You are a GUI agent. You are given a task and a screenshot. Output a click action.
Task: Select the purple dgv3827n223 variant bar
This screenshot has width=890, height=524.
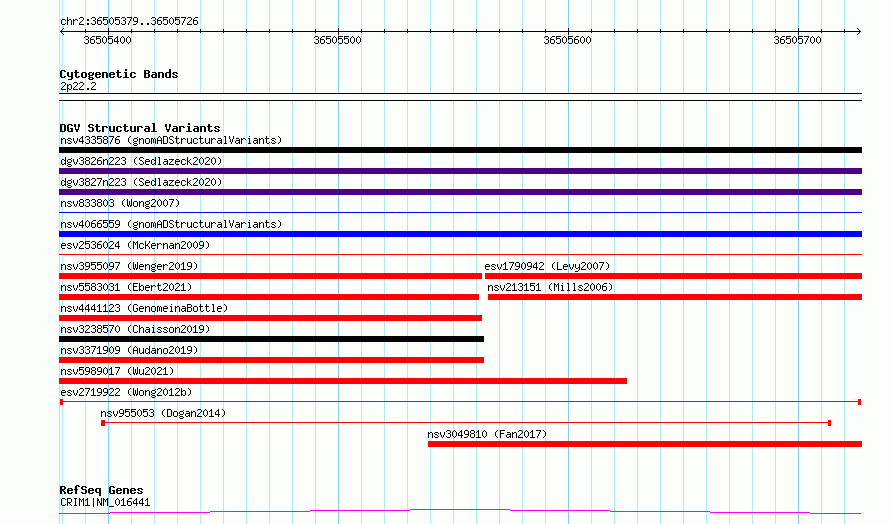(x=460, y=192)
